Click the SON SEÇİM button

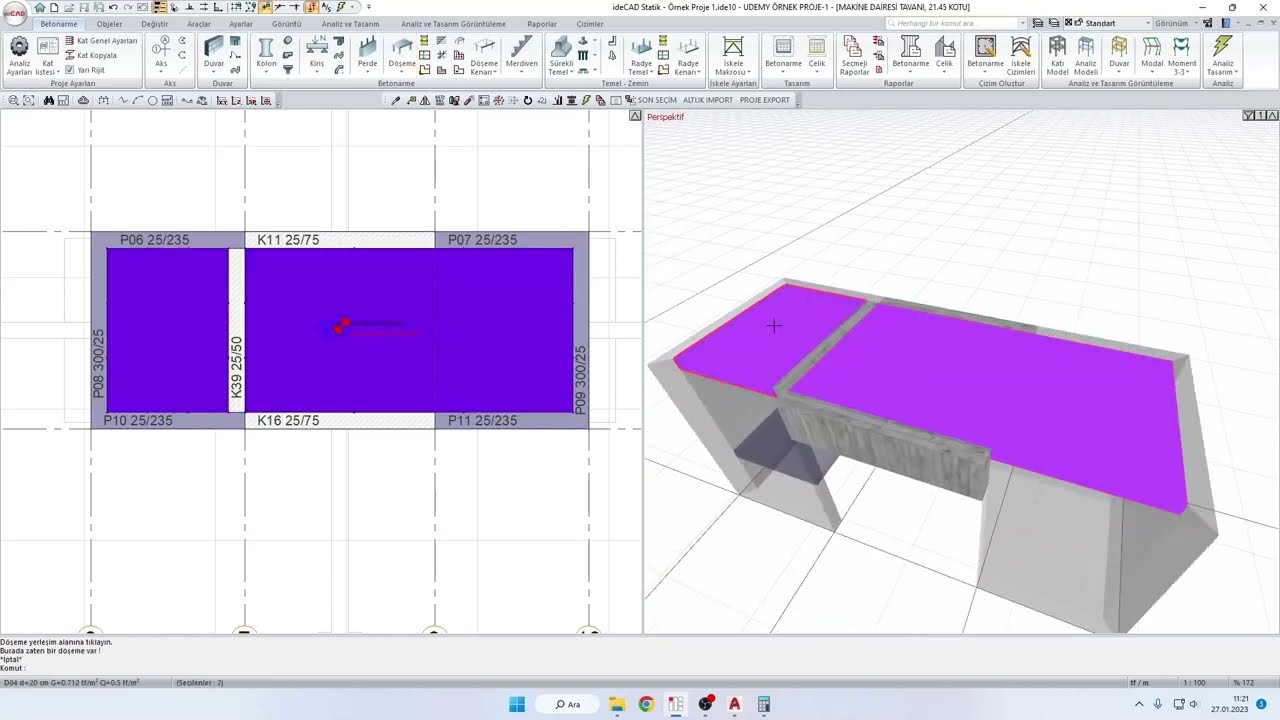(657, 100)
